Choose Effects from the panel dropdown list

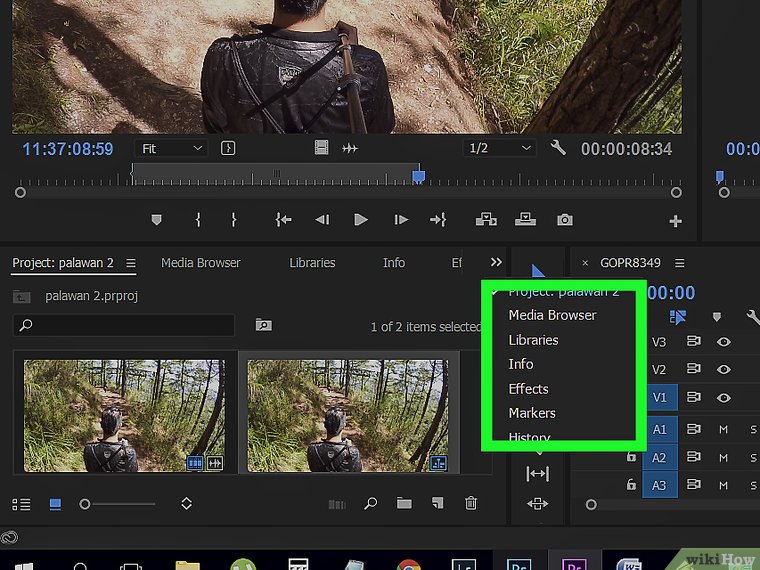click(x=528, y=388)
